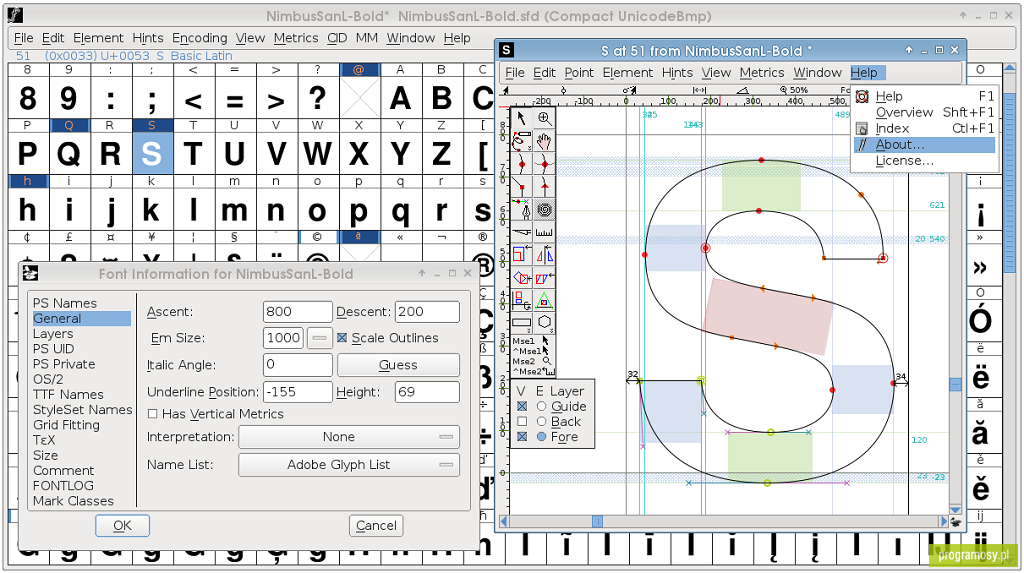Grab the glyph window horizontal scrollbar thumb
The image size is (1024, 573).
598,521
